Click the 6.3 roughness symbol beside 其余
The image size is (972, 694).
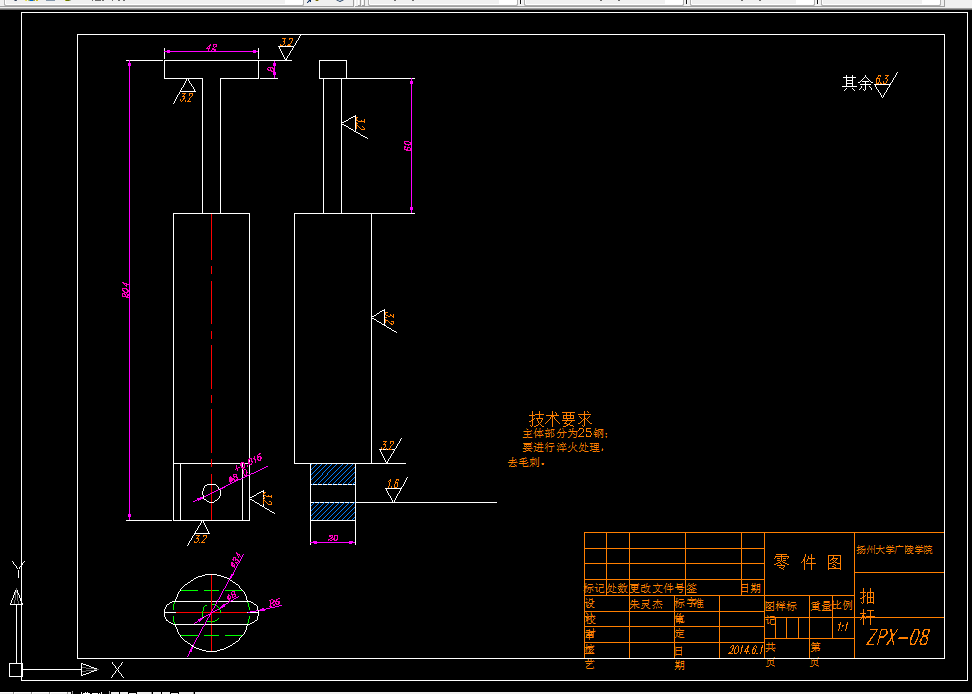(885, 85)
